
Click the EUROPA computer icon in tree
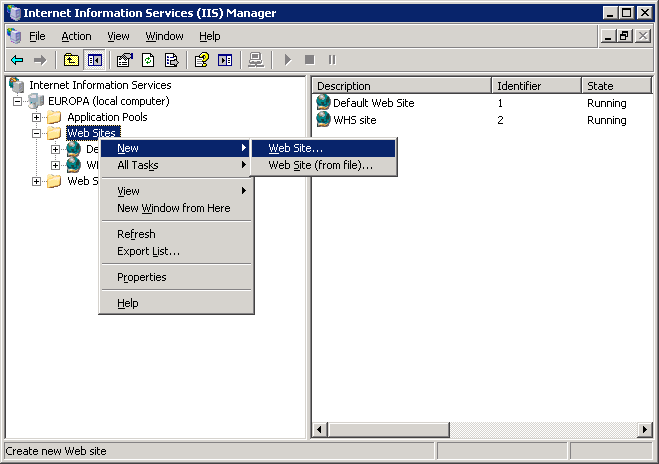coord(36,101)
